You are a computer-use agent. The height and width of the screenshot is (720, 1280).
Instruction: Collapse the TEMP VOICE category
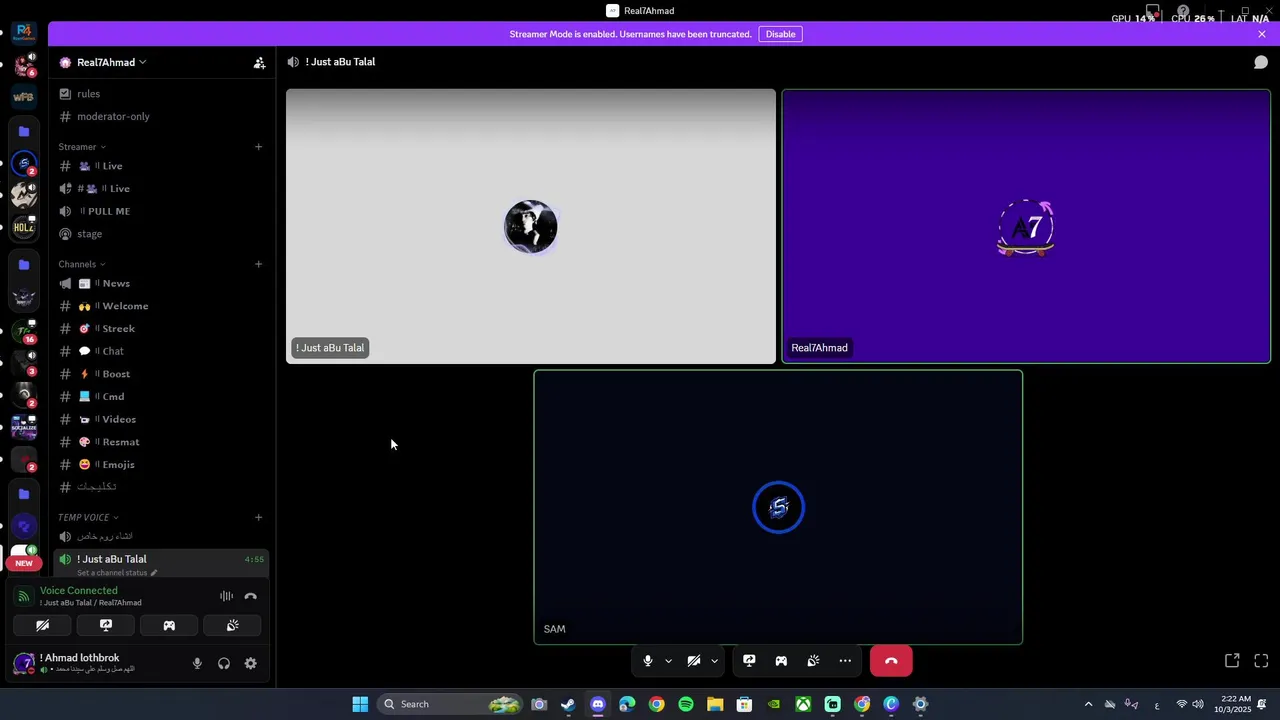click(88, 517)
